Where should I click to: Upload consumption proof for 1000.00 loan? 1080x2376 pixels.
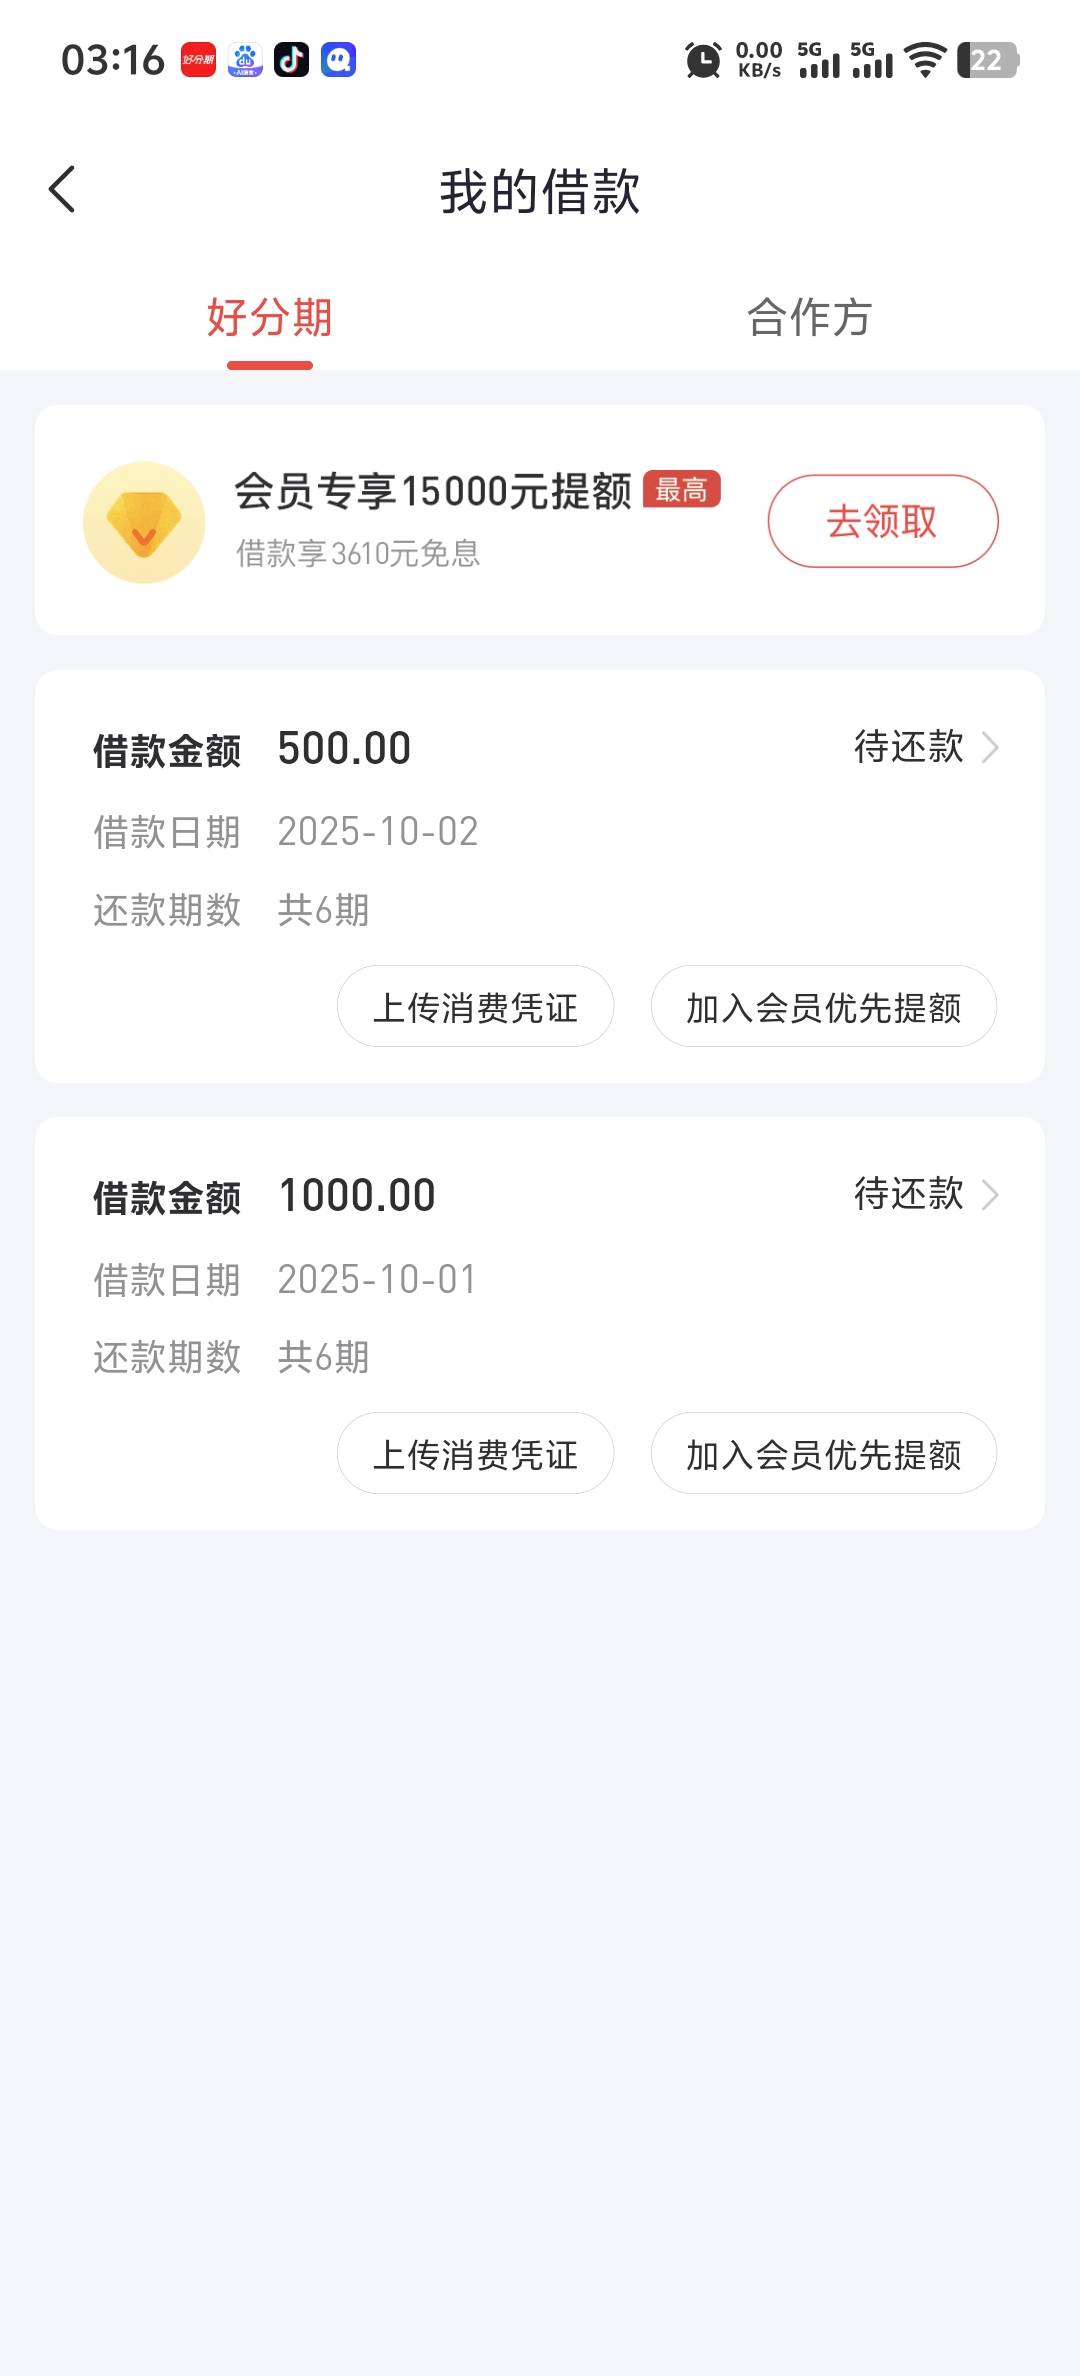pos(475,1454)
